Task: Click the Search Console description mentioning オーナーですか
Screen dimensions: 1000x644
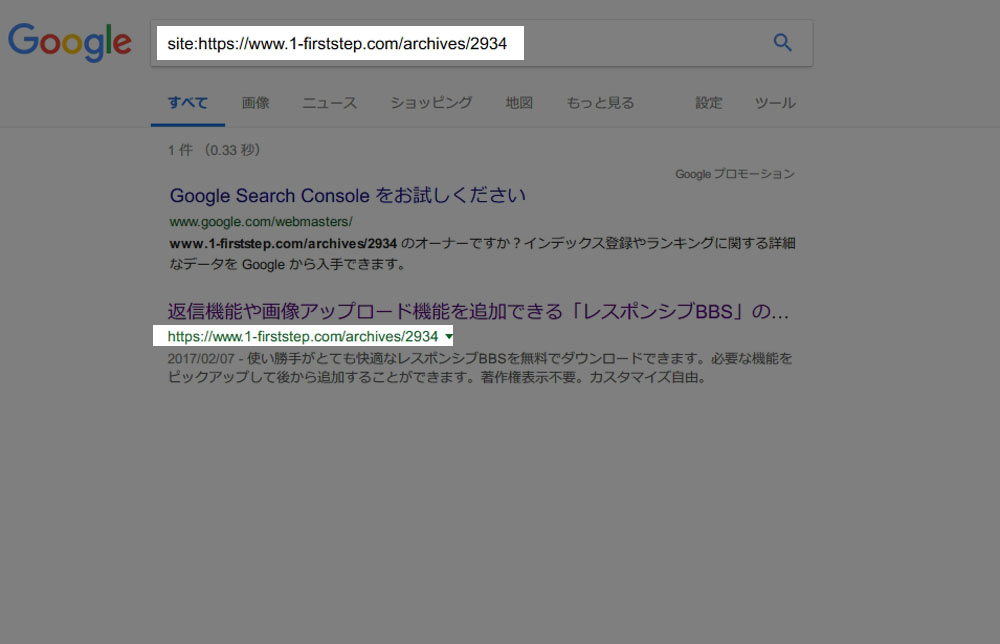Action: click(482, 253)
